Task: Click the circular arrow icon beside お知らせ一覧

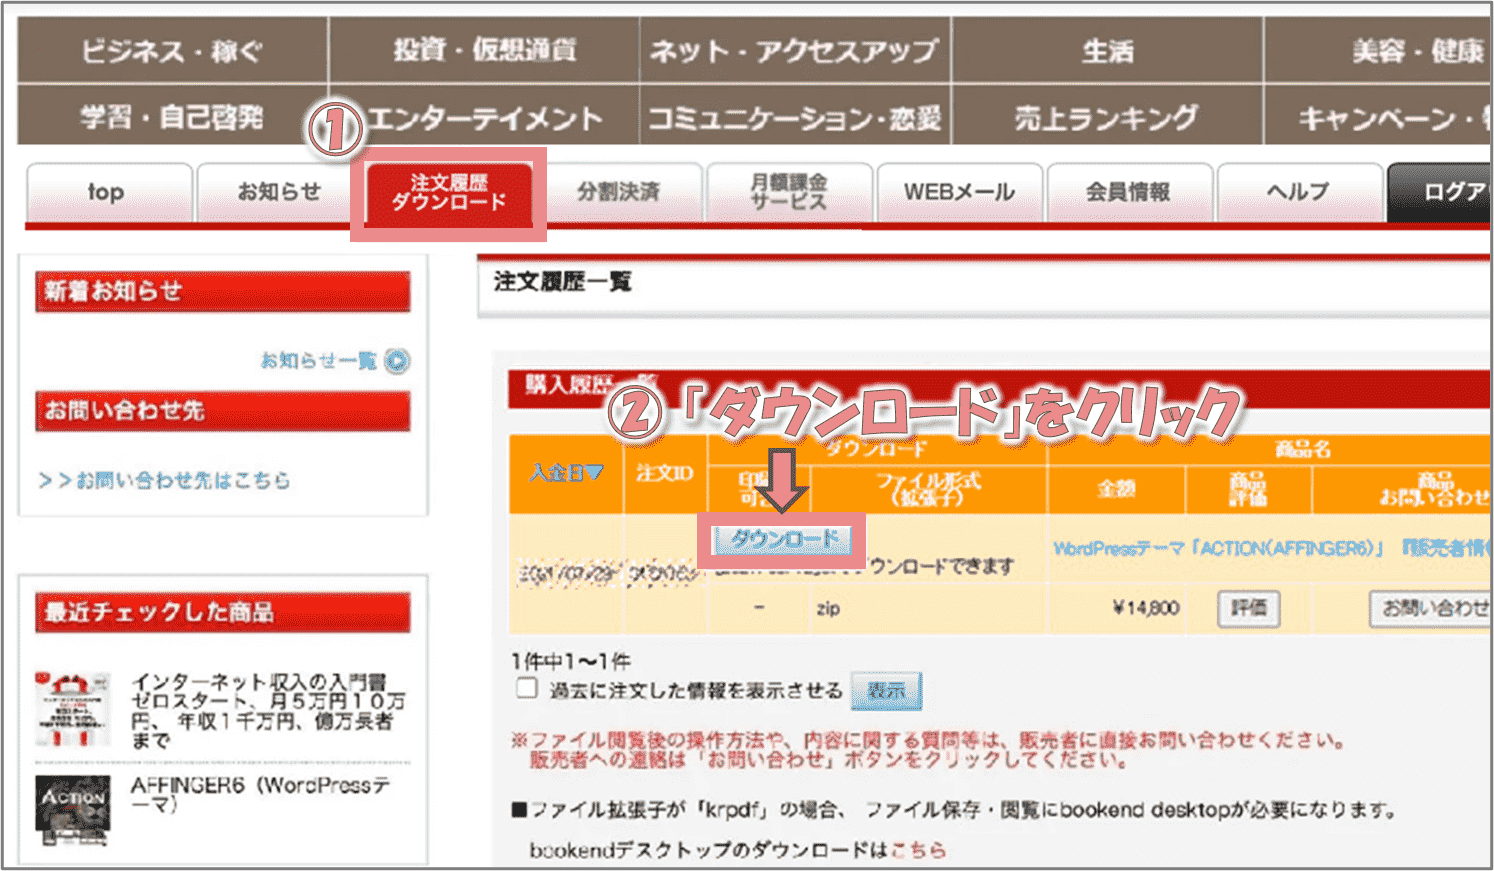Action: click(397, 361)
